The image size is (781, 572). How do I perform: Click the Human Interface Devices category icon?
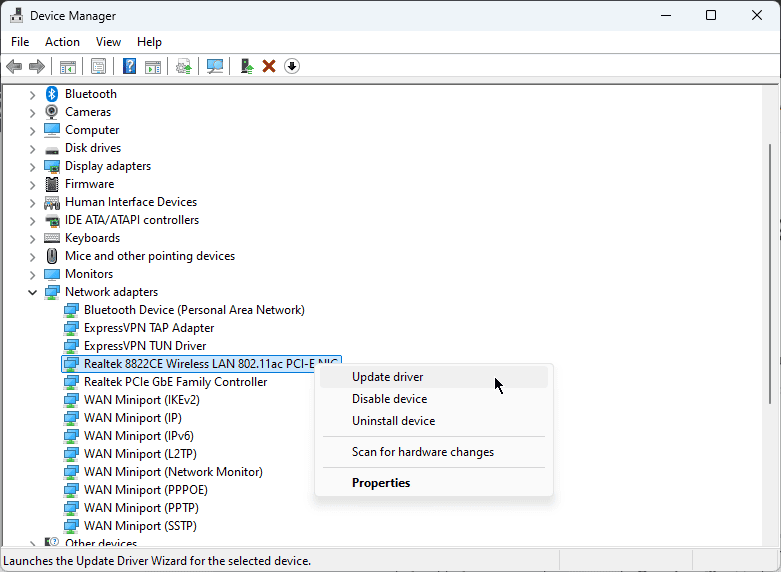[52, 202]
